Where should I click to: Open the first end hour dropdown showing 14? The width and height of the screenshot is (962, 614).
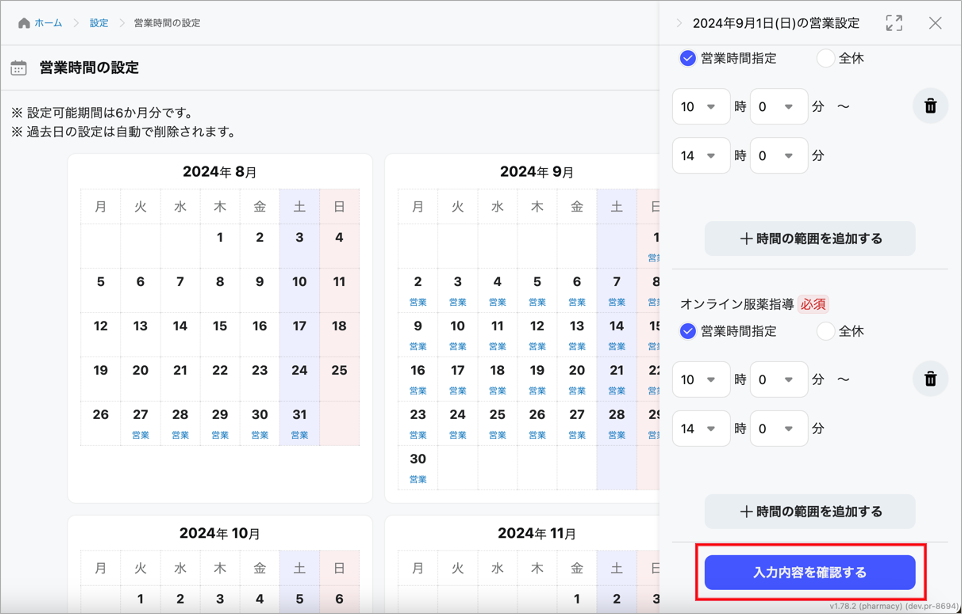tap(700, 156)
